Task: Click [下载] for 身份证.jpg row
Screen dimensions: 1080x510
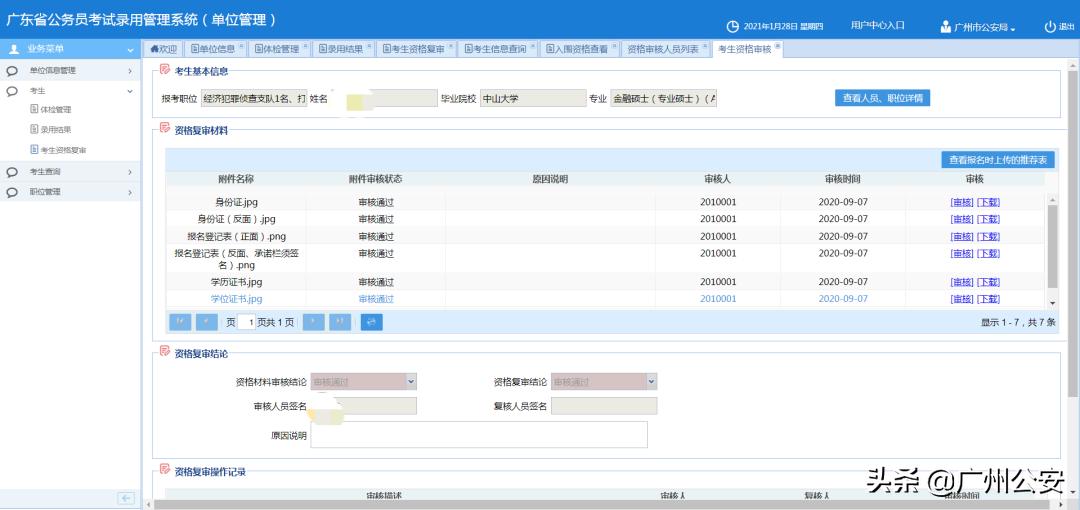Action: pos(988,202)
